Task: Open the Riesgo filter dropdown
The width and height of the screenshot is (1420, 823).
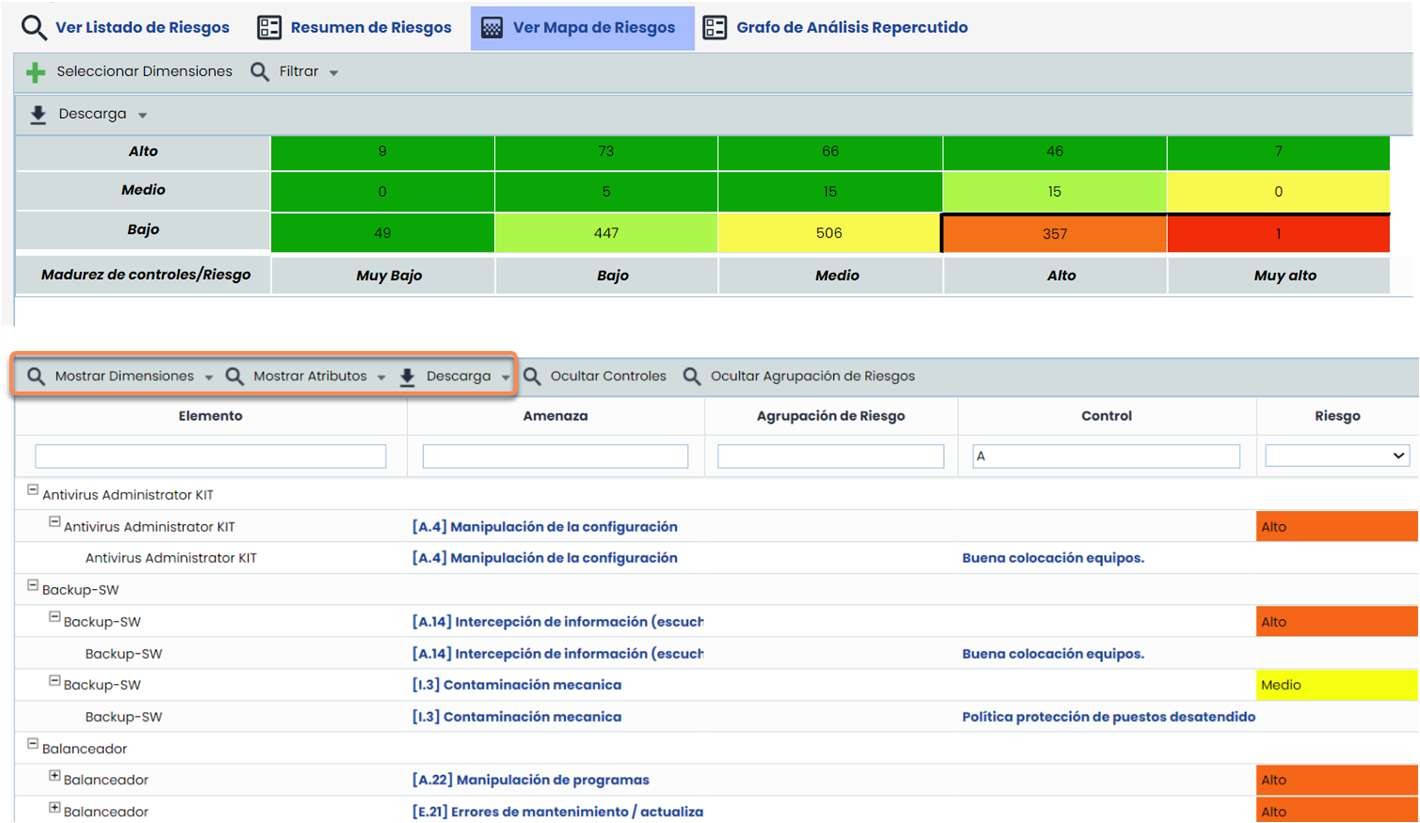Action: 1337,456
